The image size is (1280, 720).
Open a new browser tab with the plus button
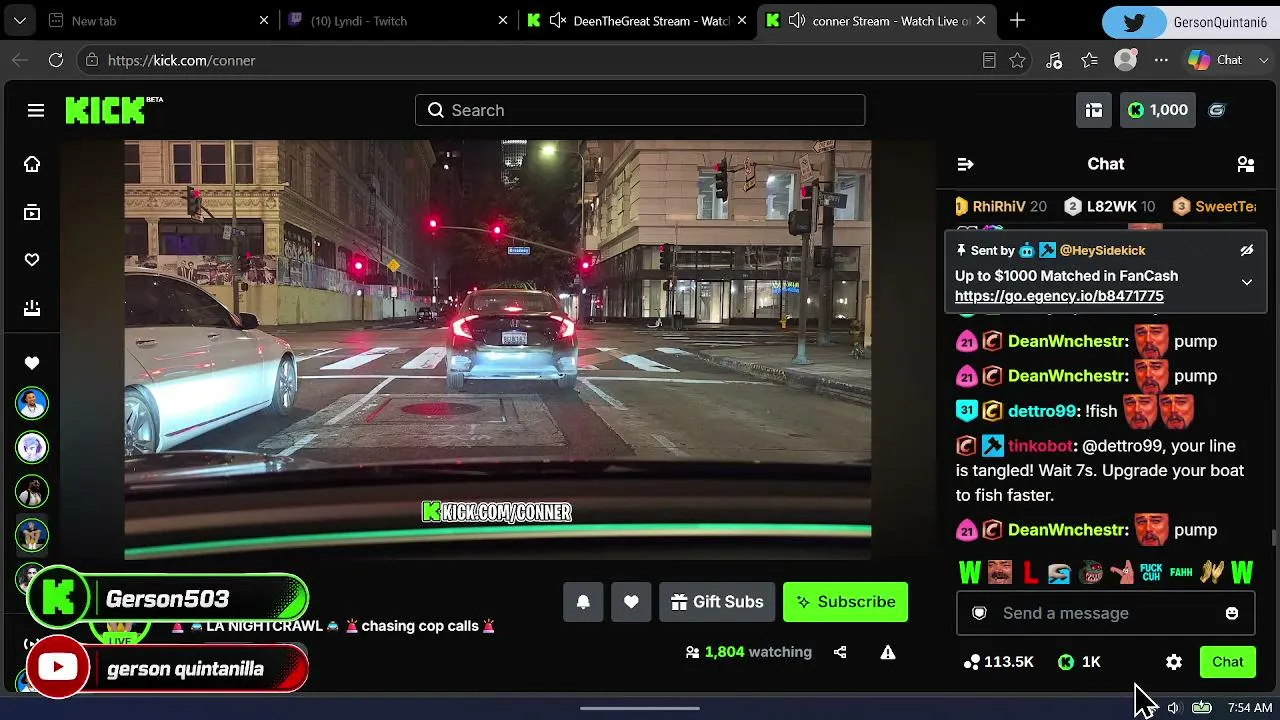(1017, 21)
